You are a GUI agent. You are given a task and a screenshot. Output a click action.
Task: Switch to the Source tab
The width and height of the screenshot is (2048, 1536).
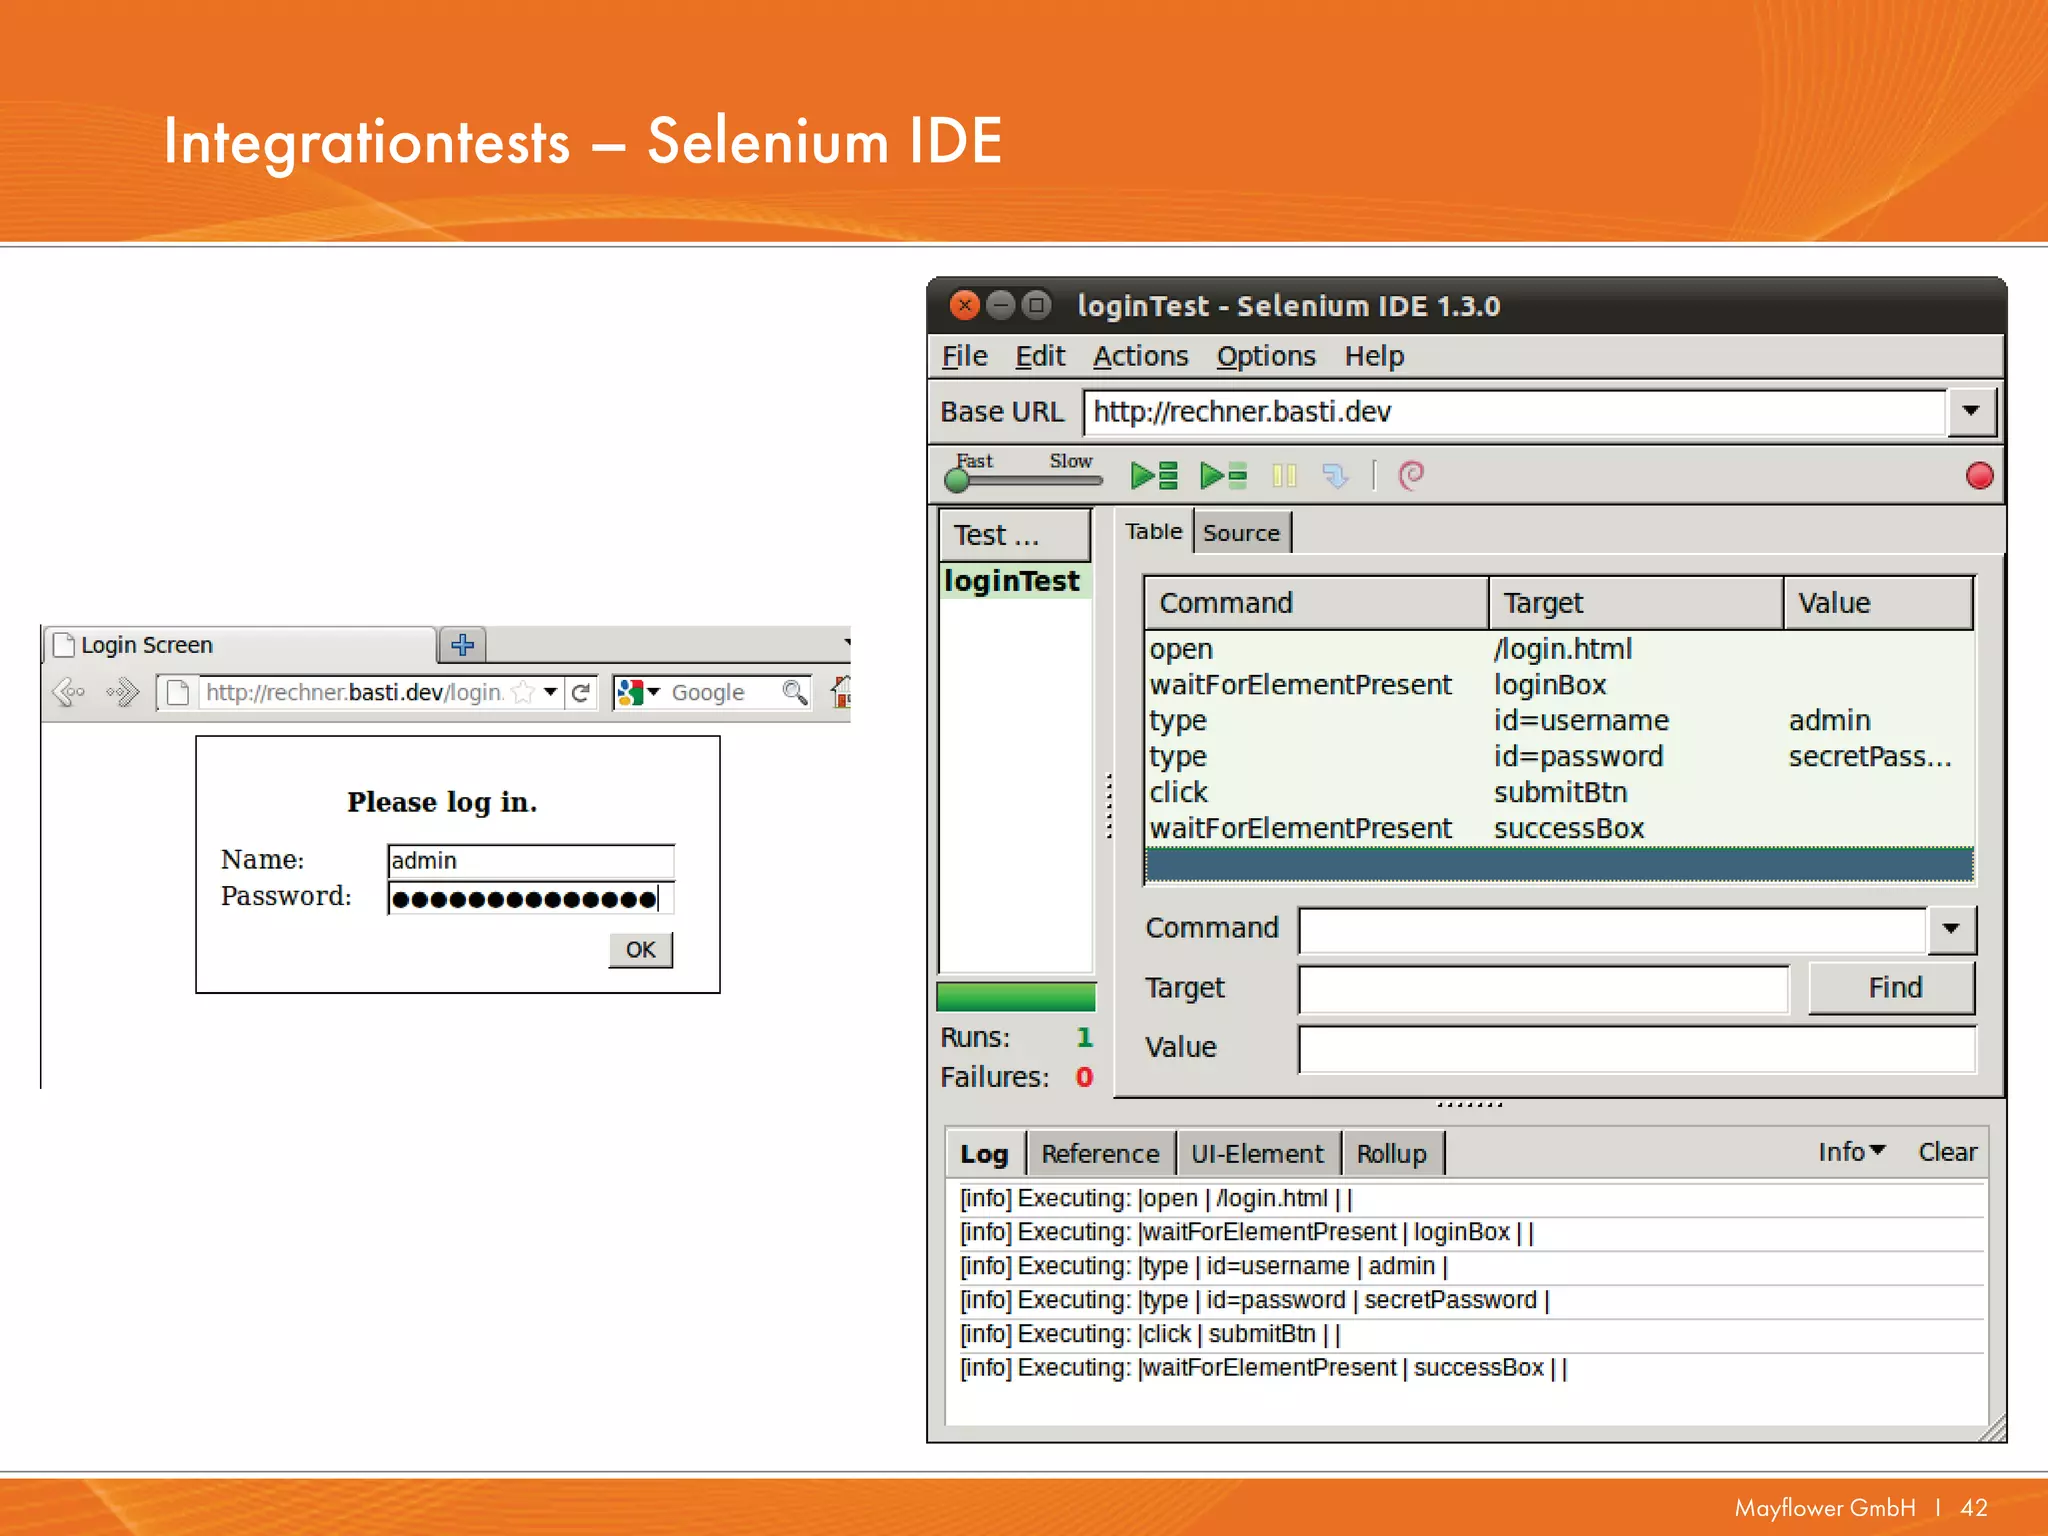point(1241,533)
